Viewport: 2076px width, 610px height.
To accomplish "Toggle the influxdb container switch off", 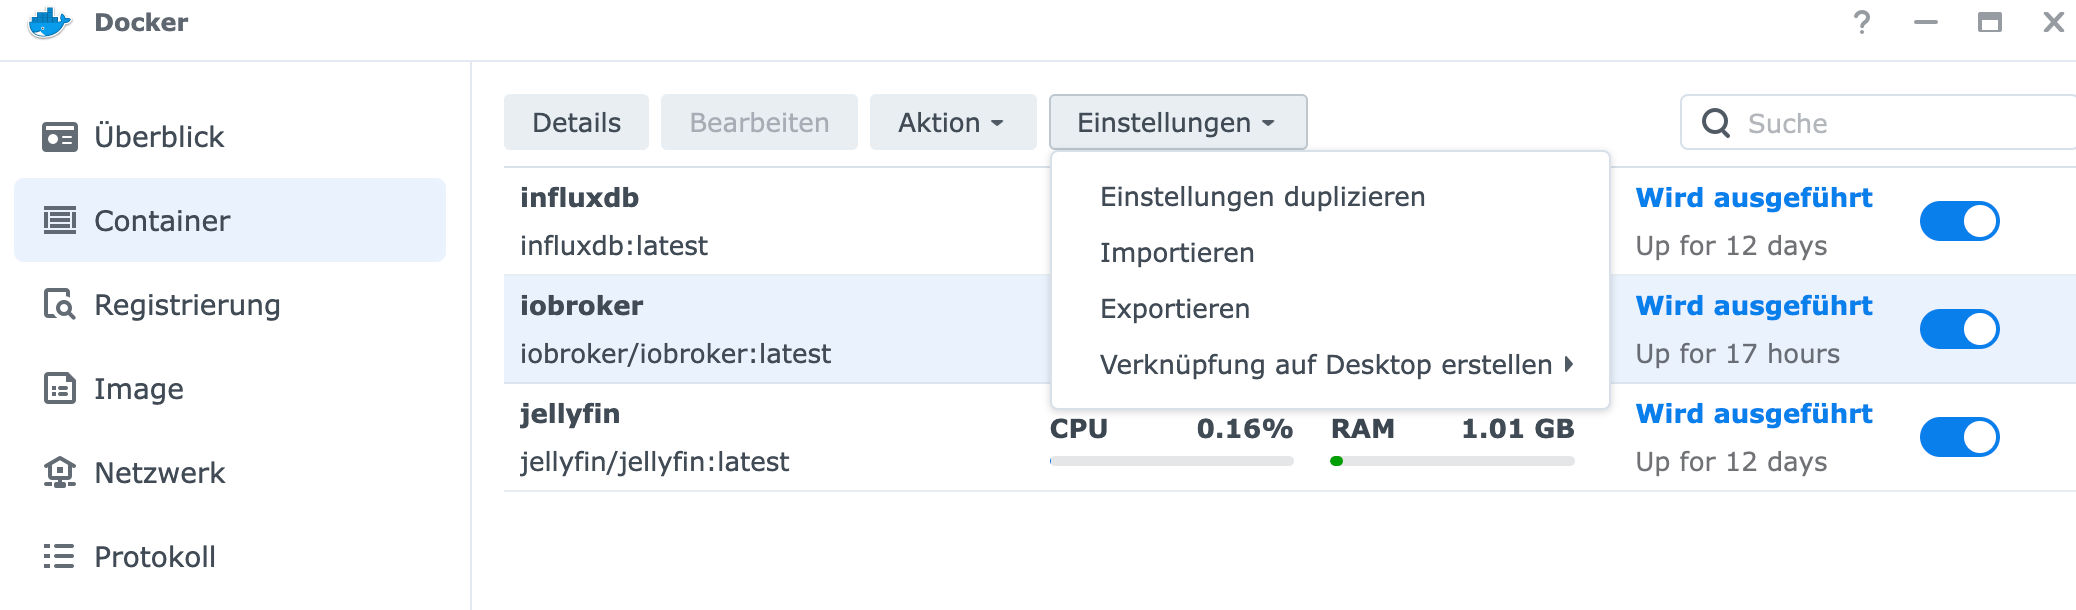I will click(x=1959, y=221).
